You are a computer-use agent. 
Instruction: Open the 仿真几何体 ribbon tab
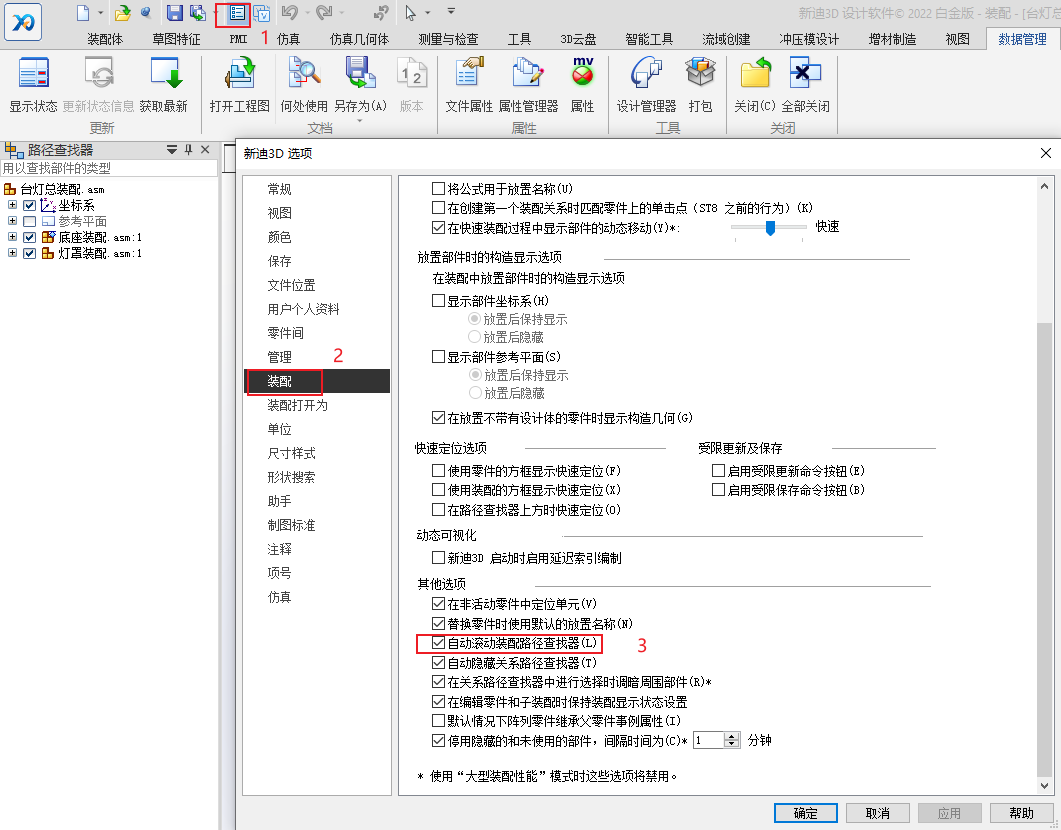(359, 39)
